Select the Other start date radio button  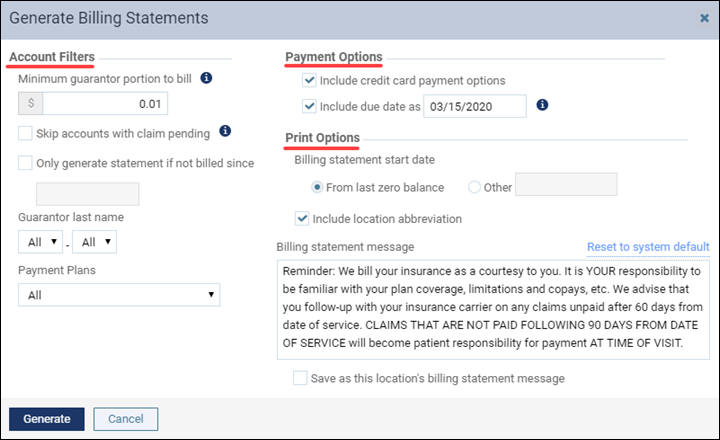click(x=474, y=187)
